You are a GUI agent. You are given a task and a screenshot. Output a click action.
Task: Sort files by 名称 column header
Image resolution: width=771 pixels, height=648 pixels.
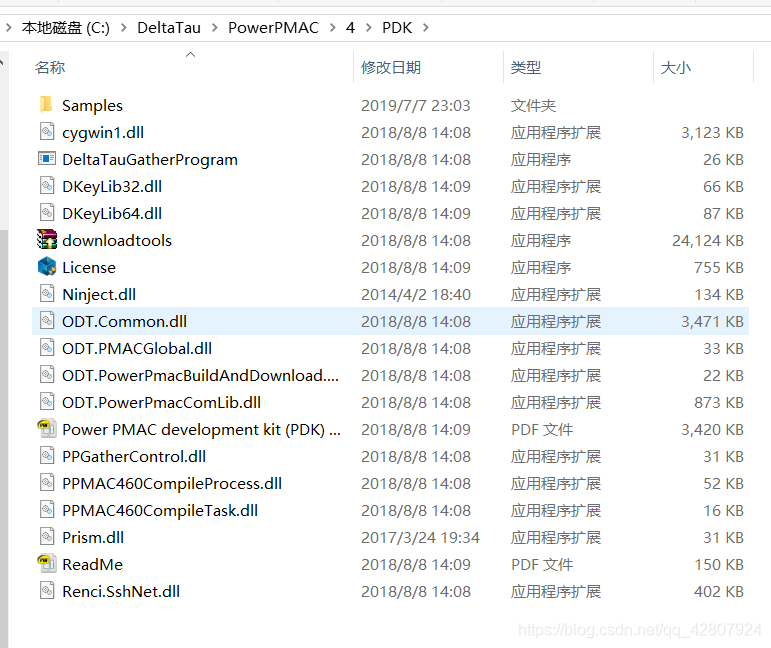point(50,67)
